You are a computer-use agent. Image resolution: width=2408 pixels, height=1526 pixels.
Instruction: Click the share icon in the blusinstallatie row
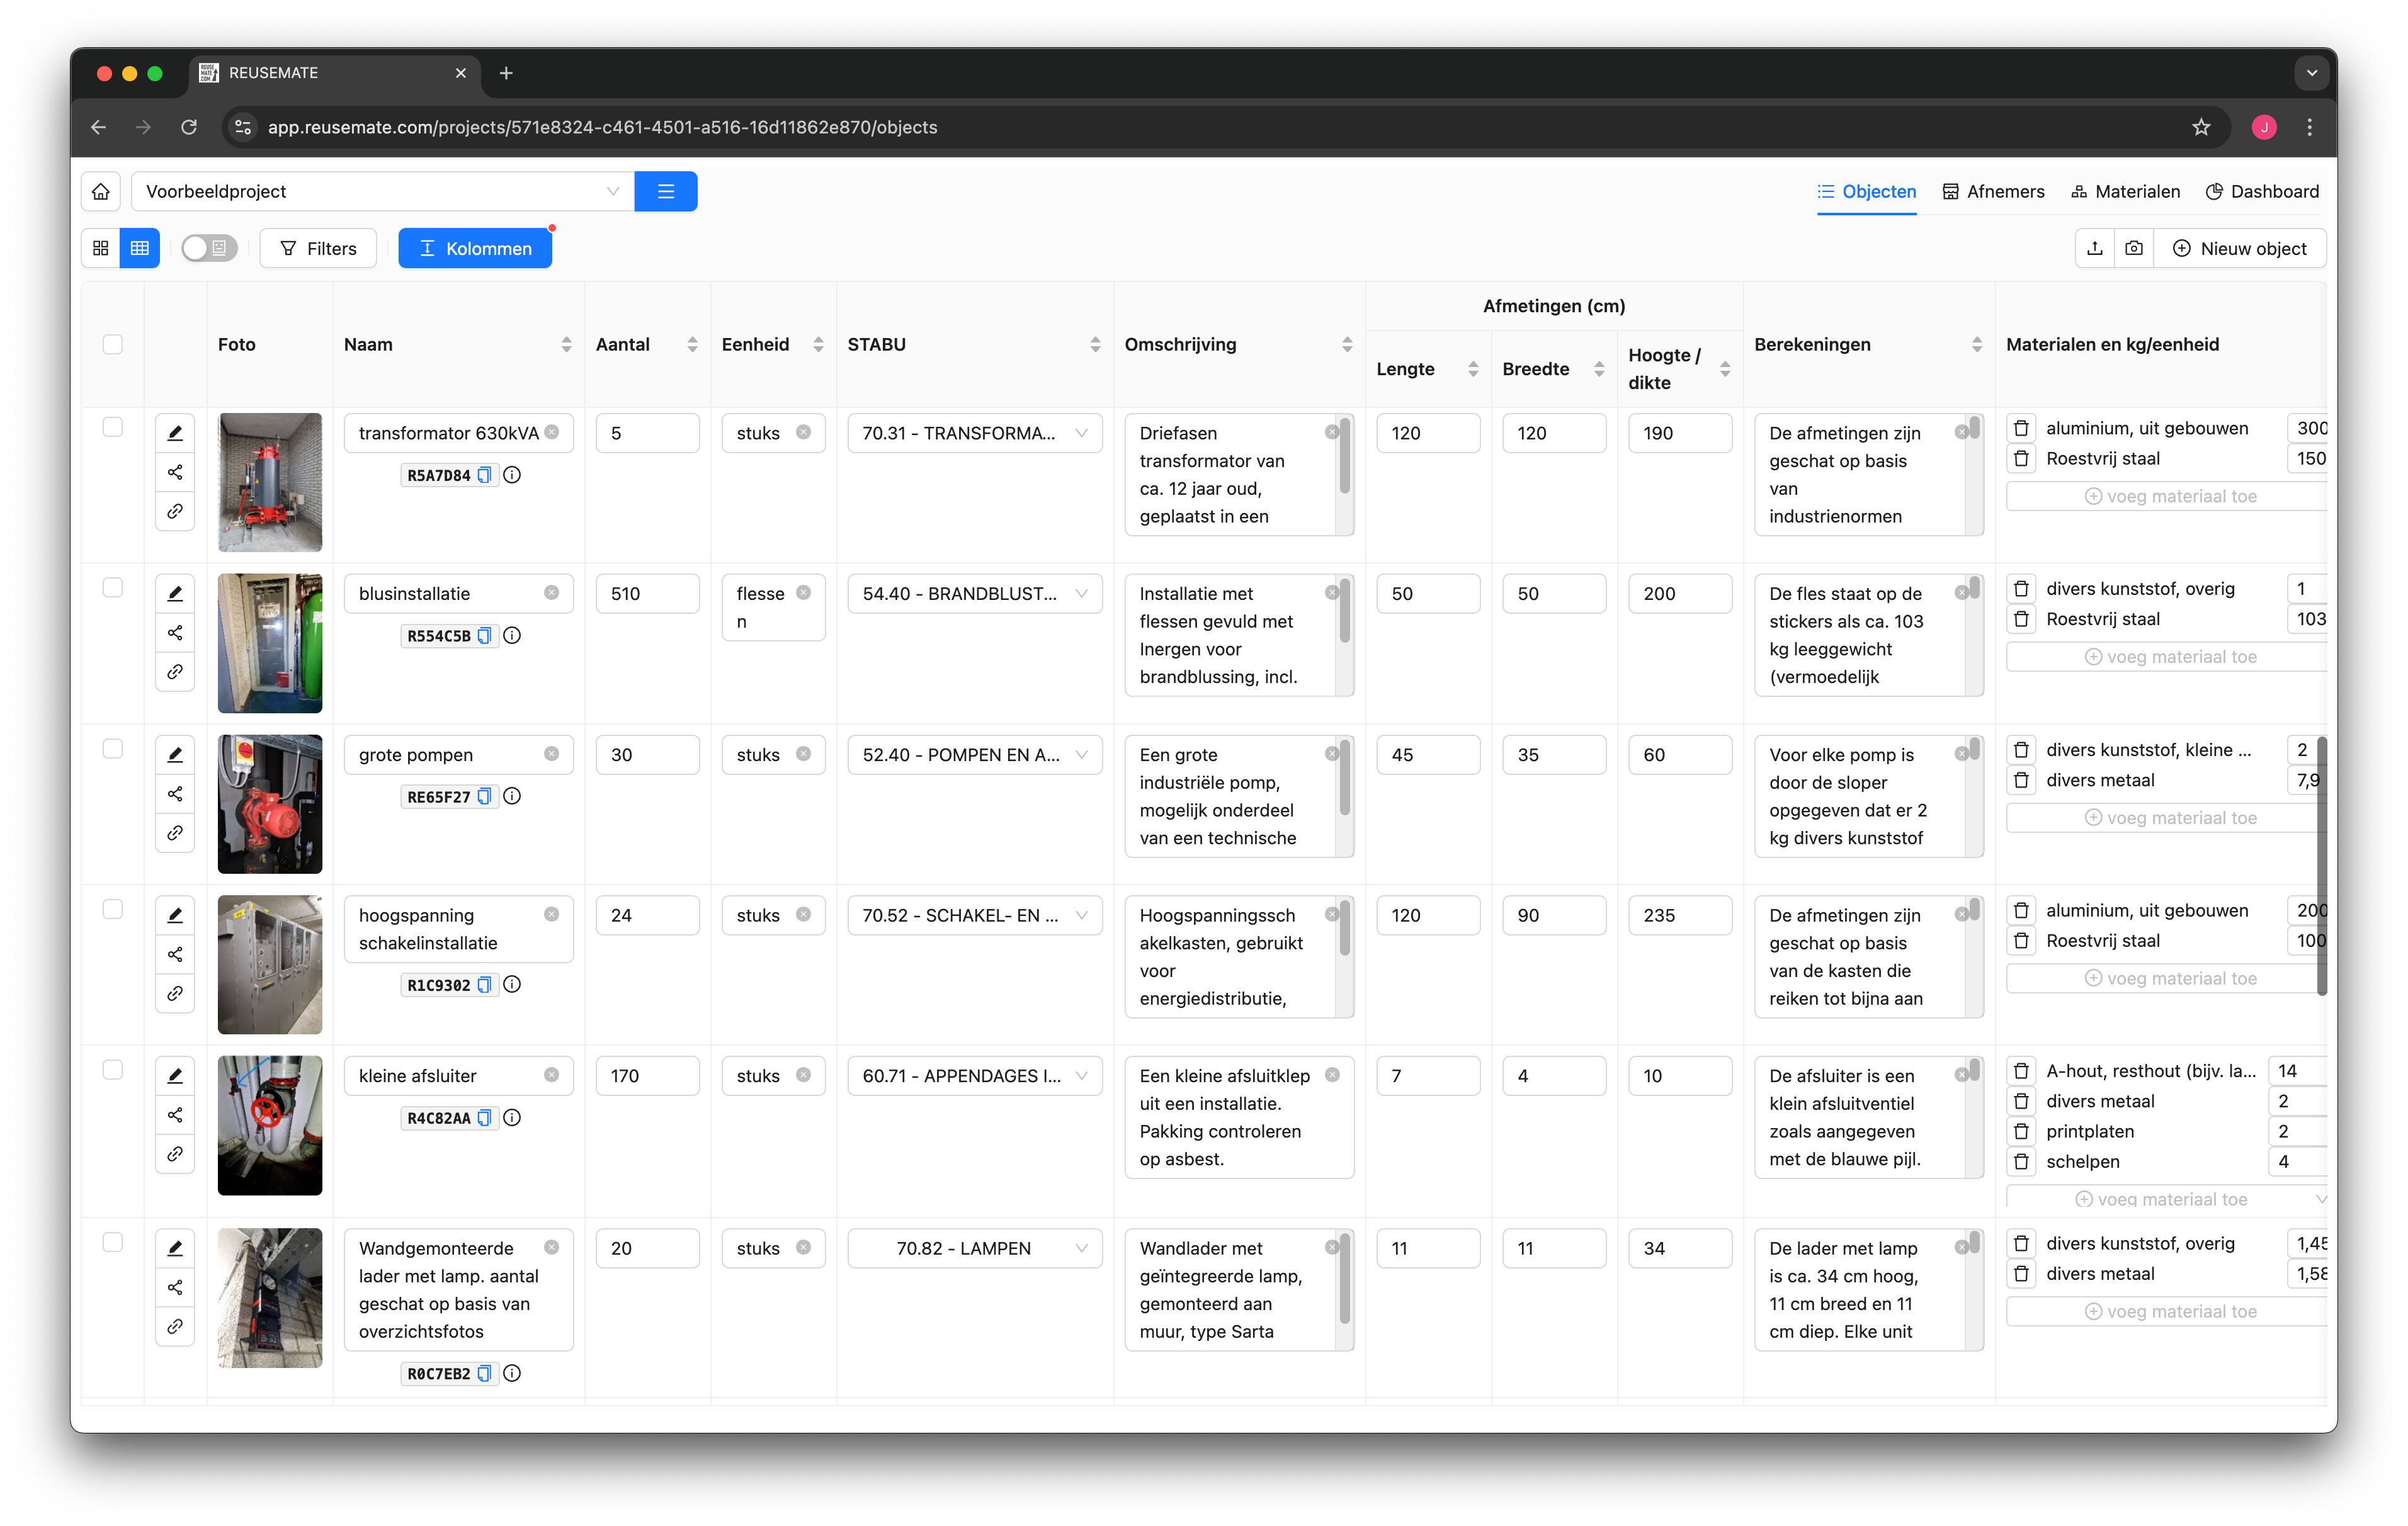175,633
